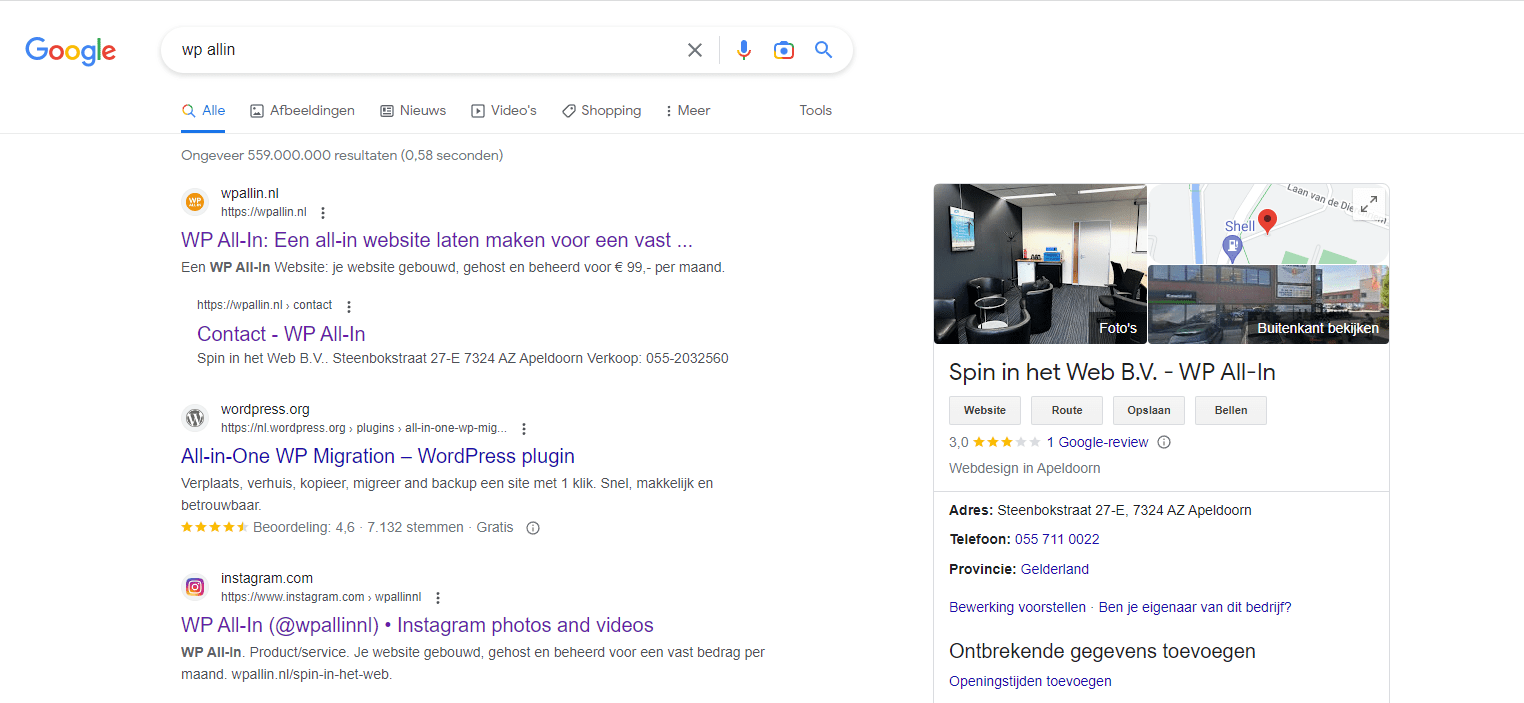
Task: Click the info icon beside Google-review
Action: (1164, 442)
